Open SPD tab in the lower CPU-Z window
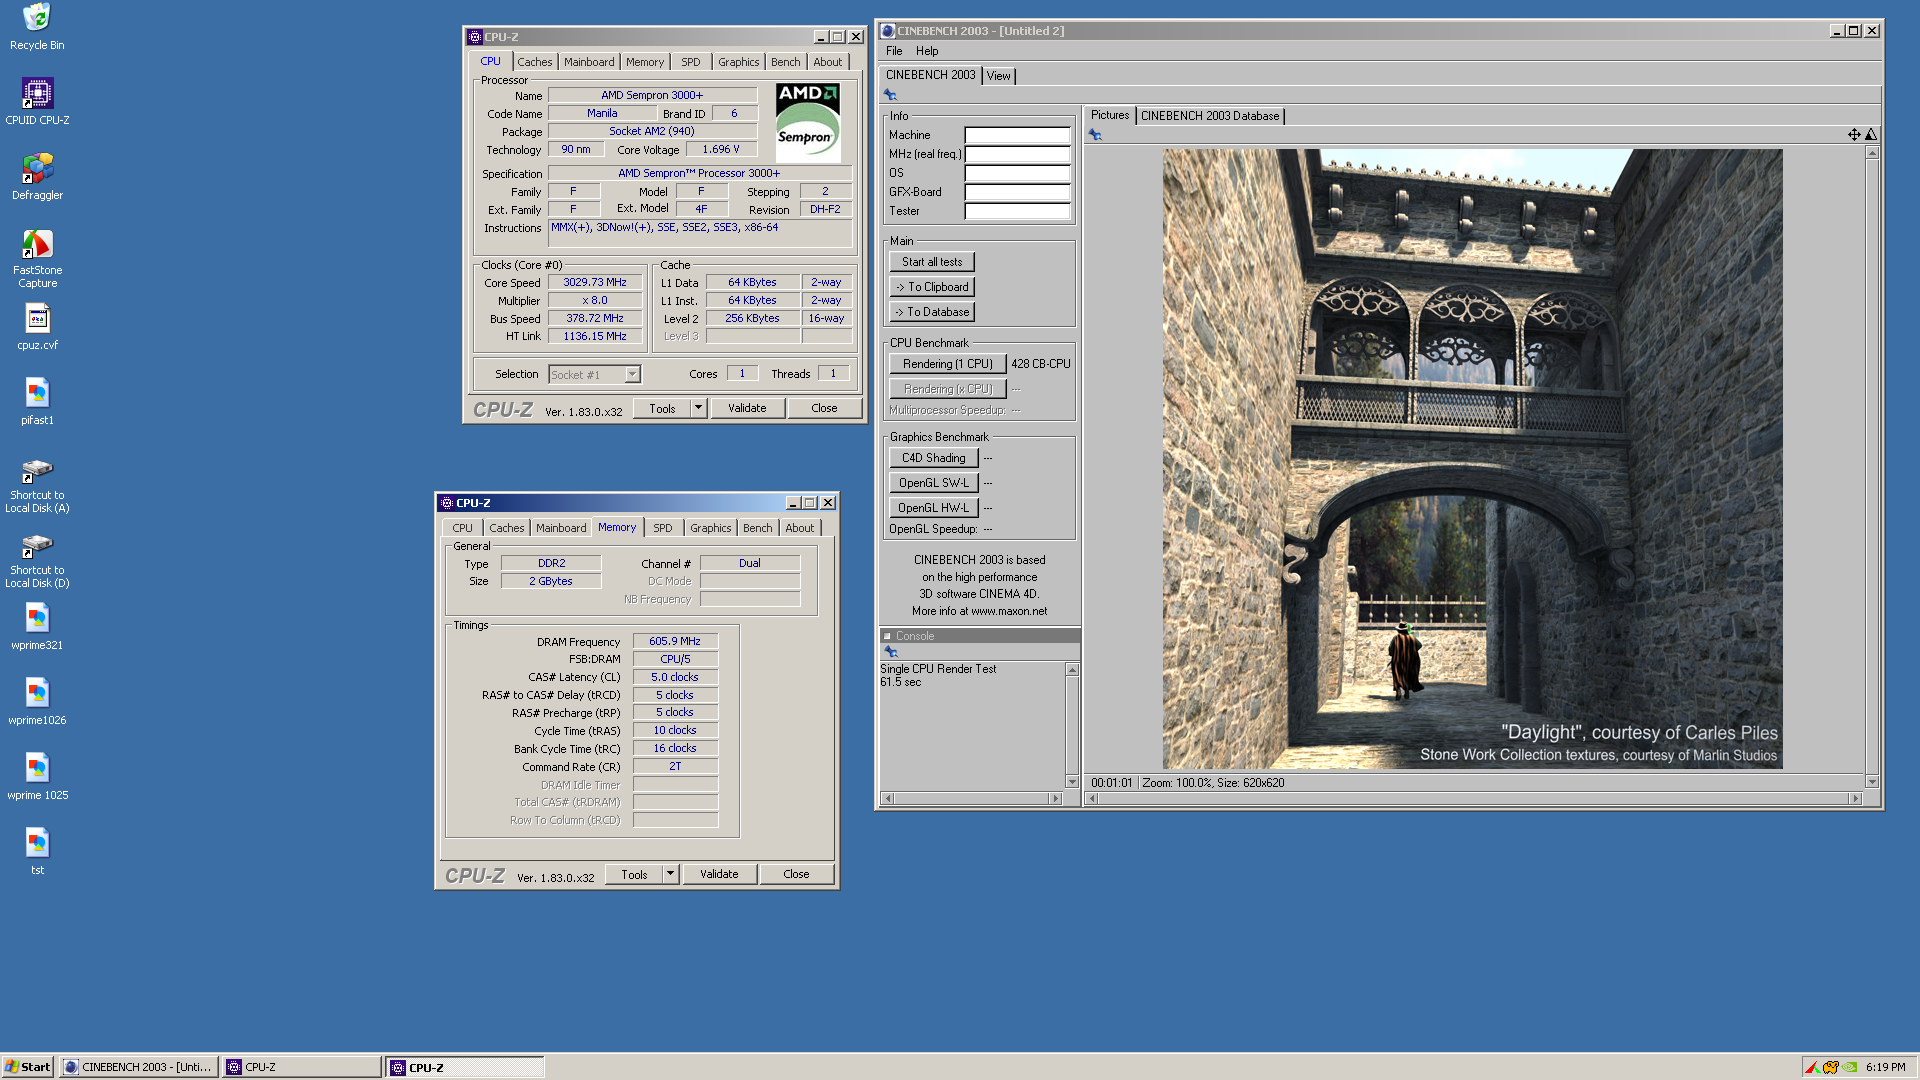 pyautogui.click(x=663, y=528)
